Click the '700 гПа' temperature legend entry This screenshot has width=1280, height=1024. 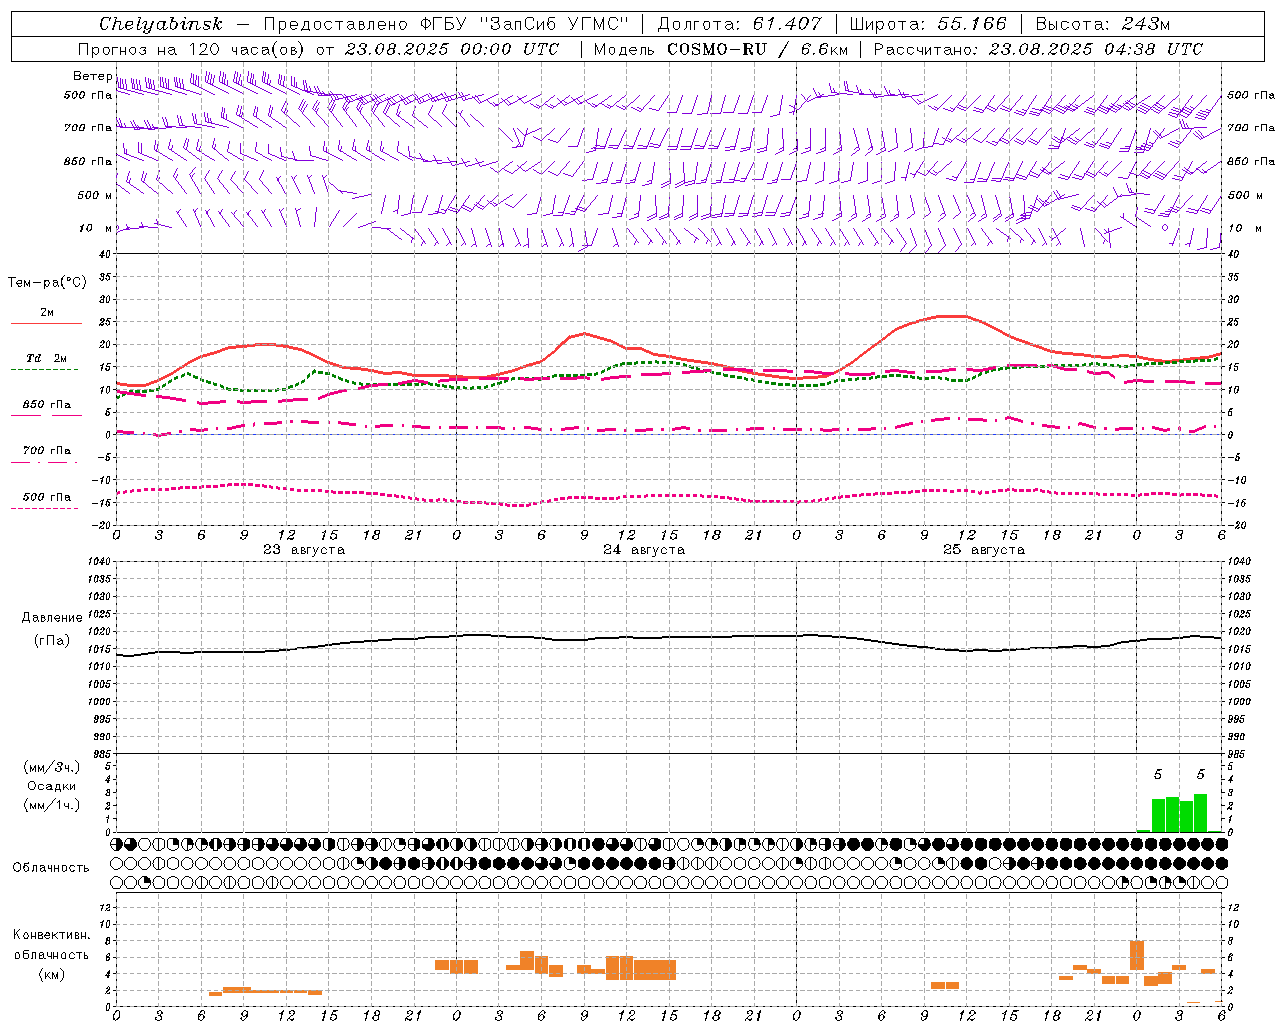tap(46, 451)
